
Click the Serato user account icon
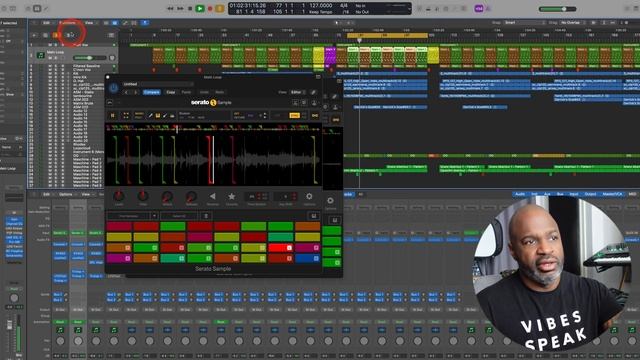pyautogui.click(x=314, y=103)
